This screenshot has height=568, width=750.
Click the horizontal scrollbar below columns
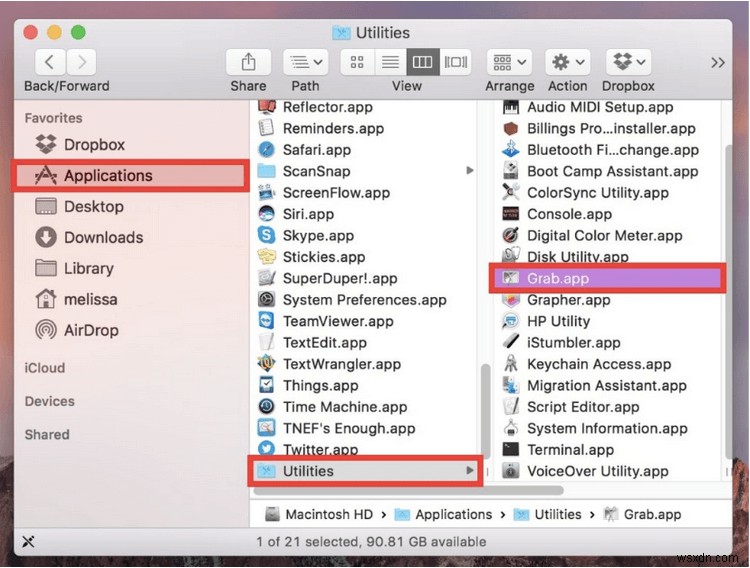coord(408,490)
